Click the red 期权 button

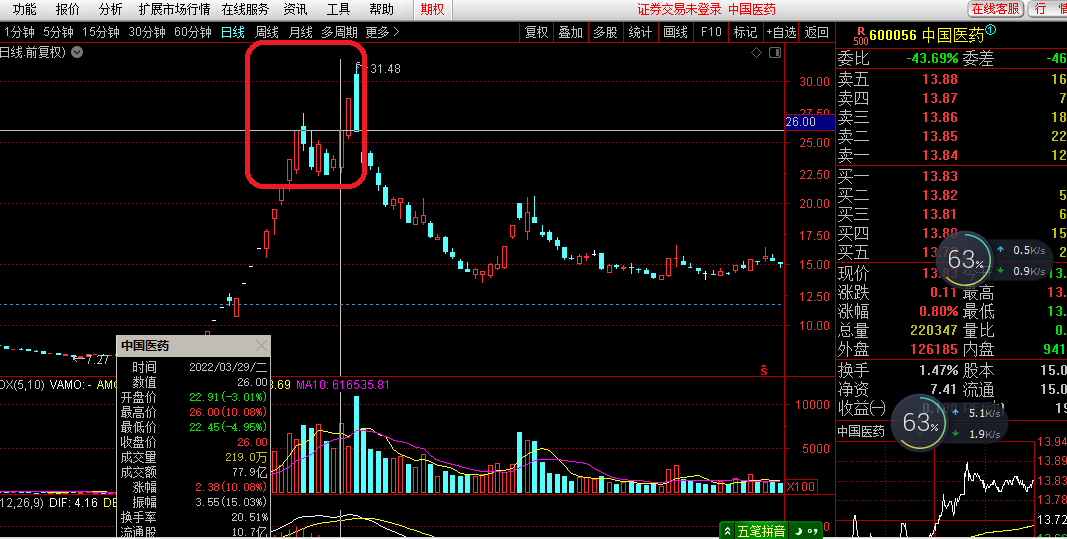(432, 10)
